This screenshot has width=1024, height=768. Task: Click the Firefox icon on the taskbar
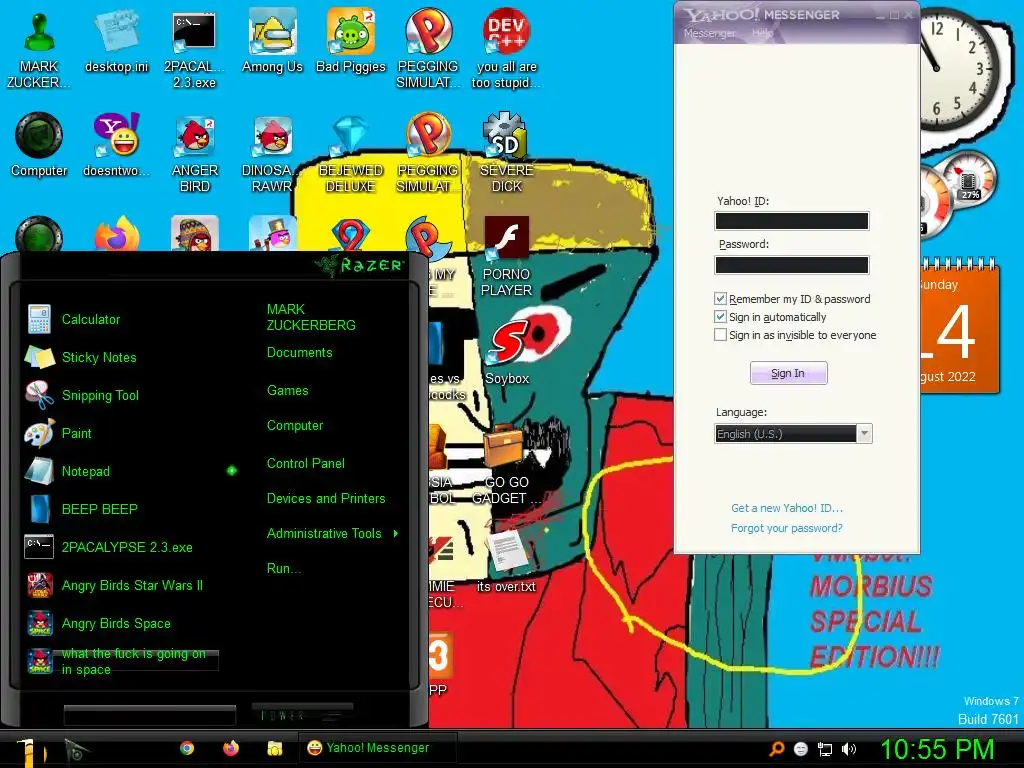231,748
